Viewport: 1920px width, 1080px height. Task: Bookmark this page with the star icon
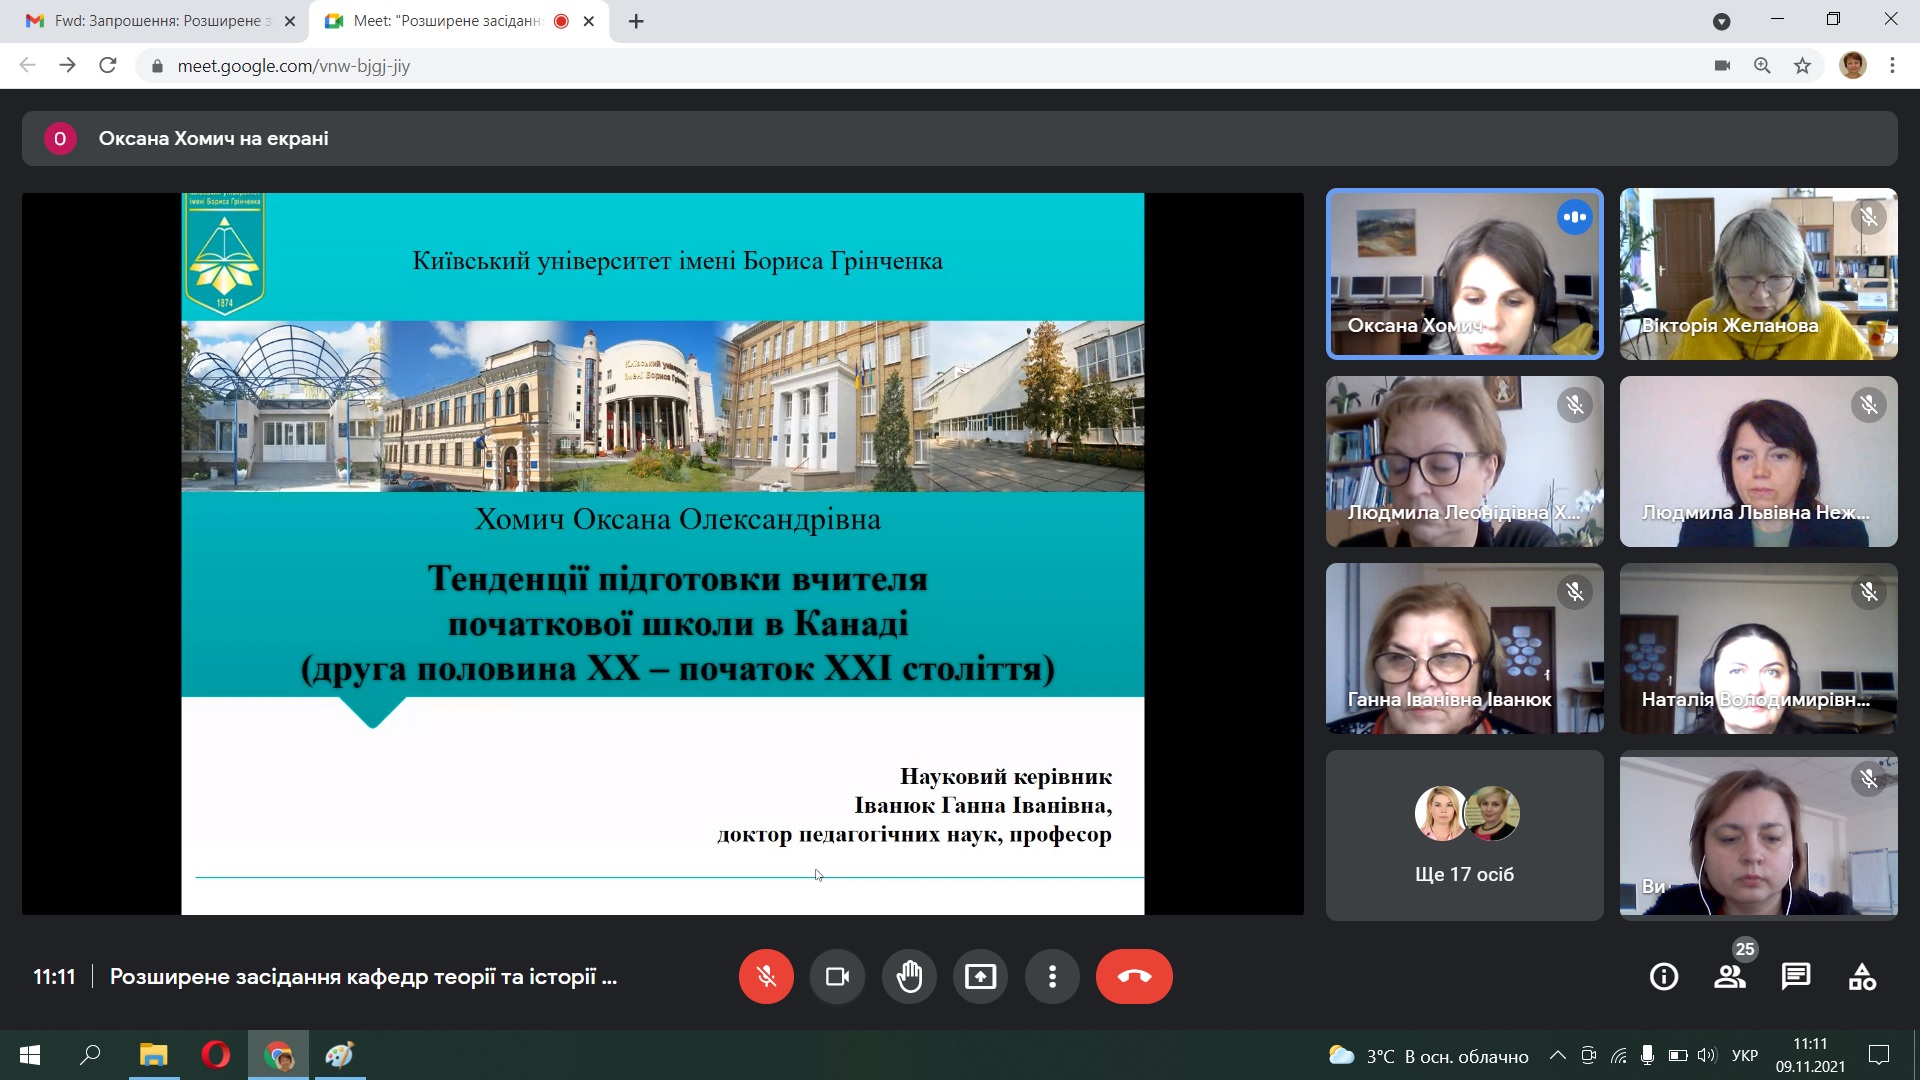(x=1802, y=66)
